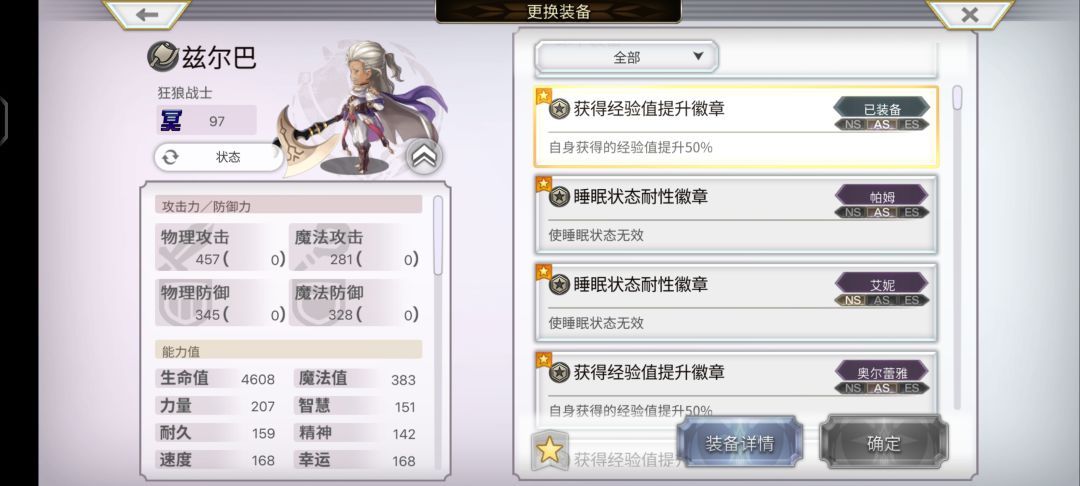1080x486 pixels.
Task: Click the refresh arrows in 状态 button
Action: 170,157
